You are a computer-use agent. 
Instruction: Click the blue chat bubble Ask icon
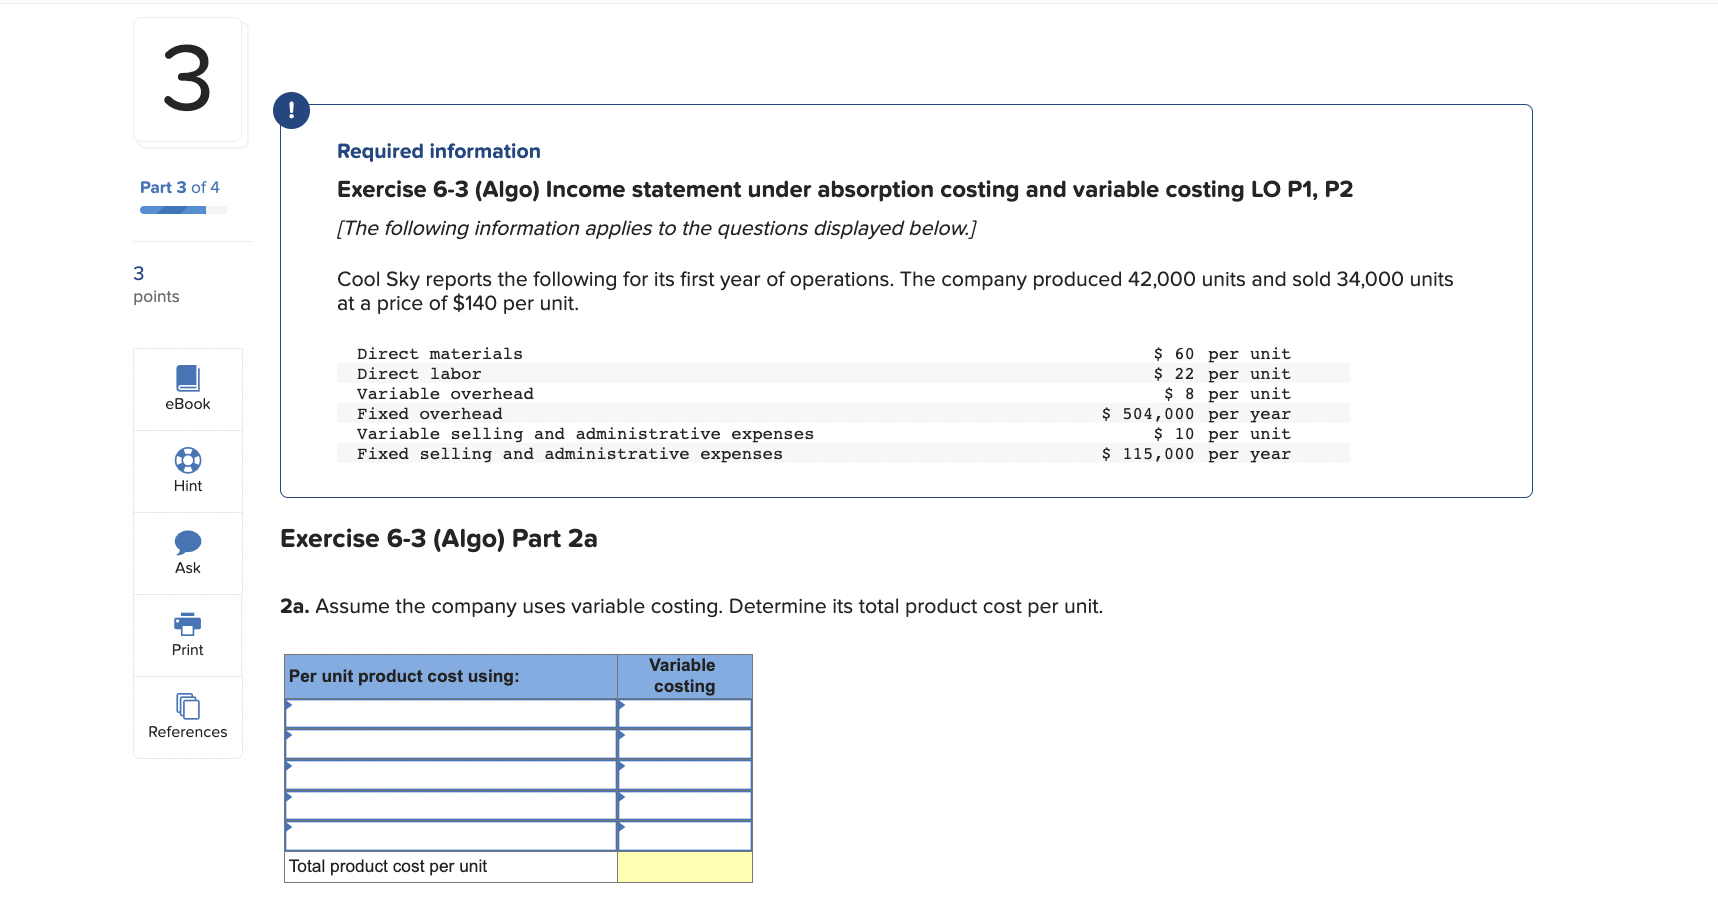tap(187, 543)
